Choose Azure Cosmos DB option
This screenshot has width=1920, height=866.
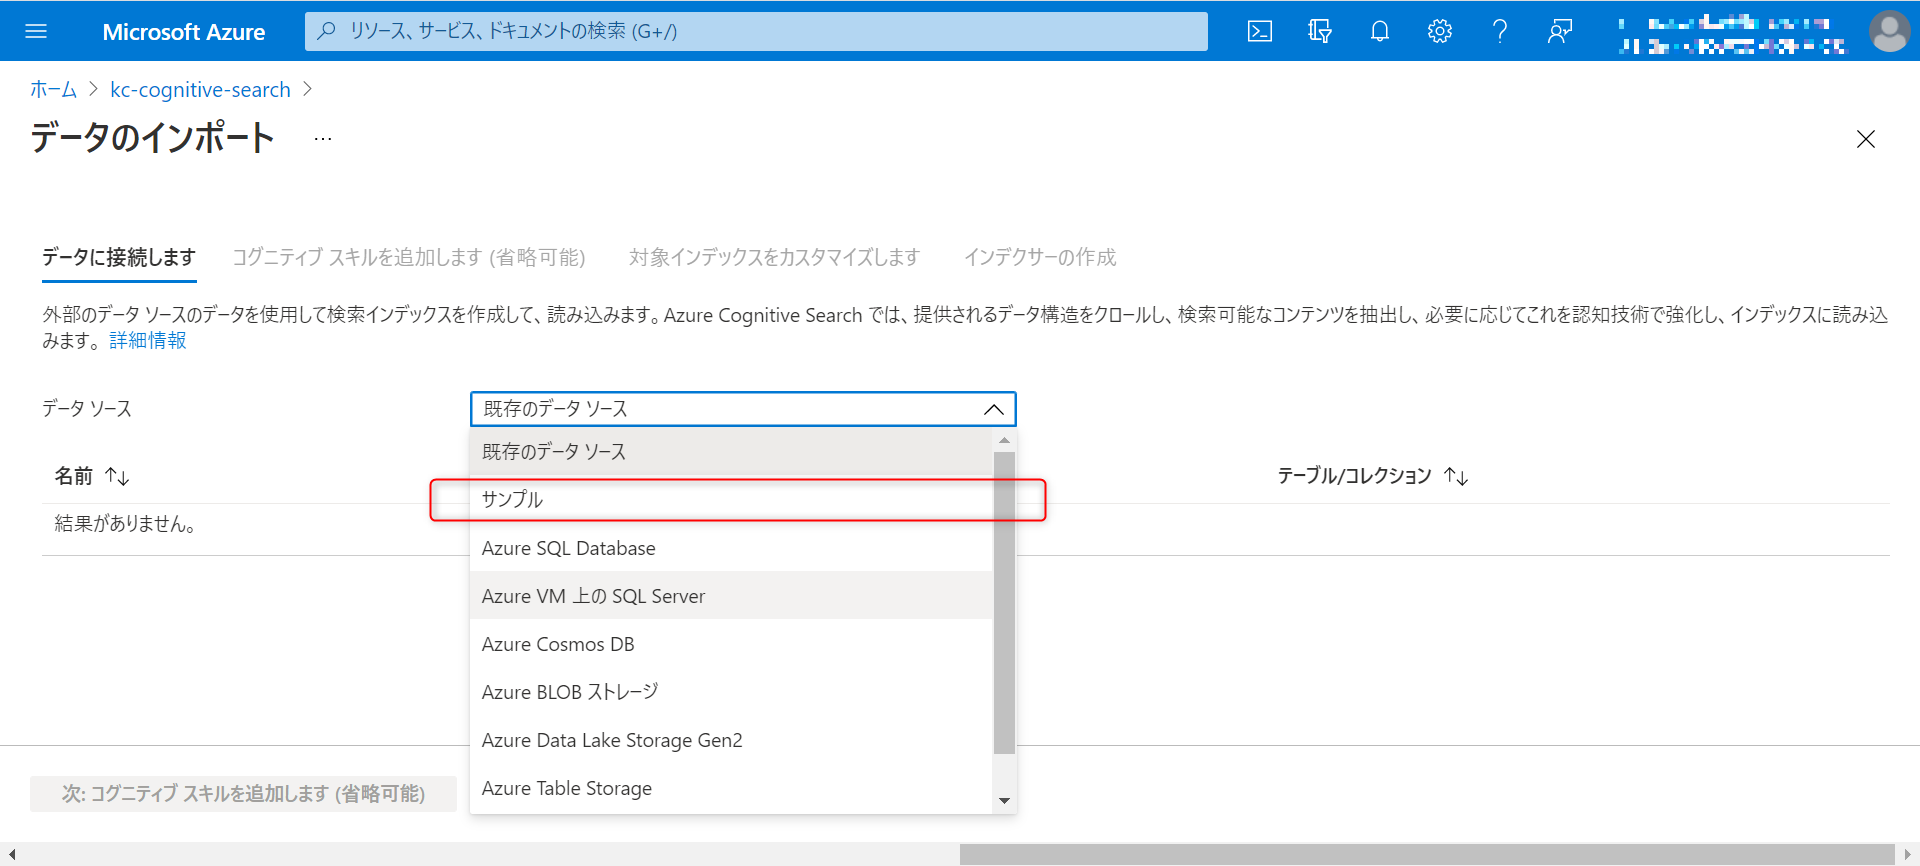pos(731,644)
